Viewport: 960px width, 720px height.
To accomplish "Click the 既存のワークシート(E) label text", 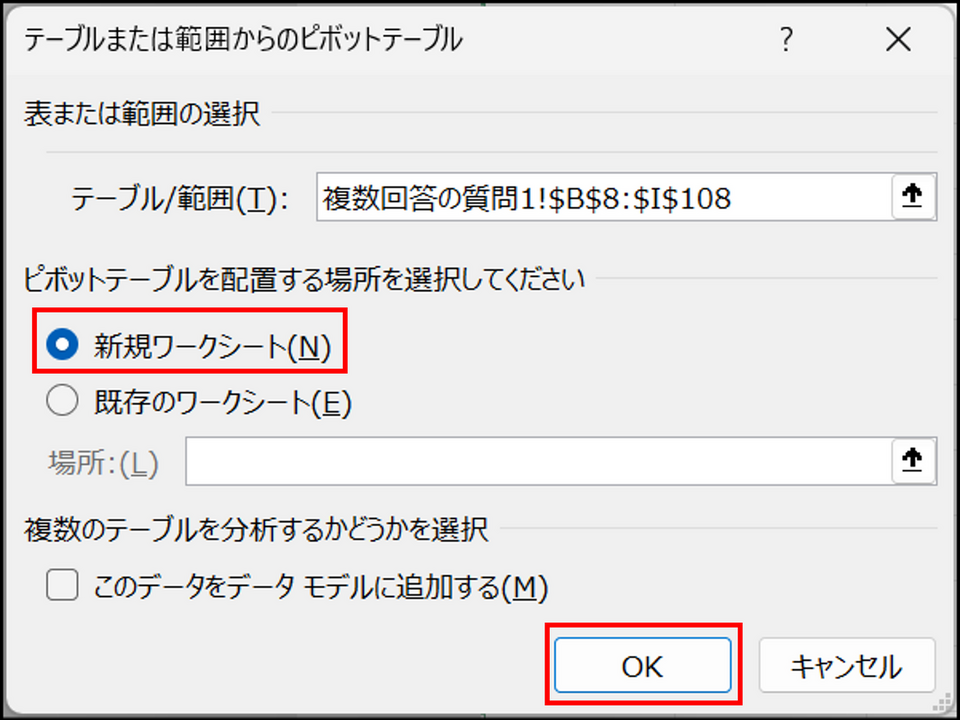I will coord(223,403).
